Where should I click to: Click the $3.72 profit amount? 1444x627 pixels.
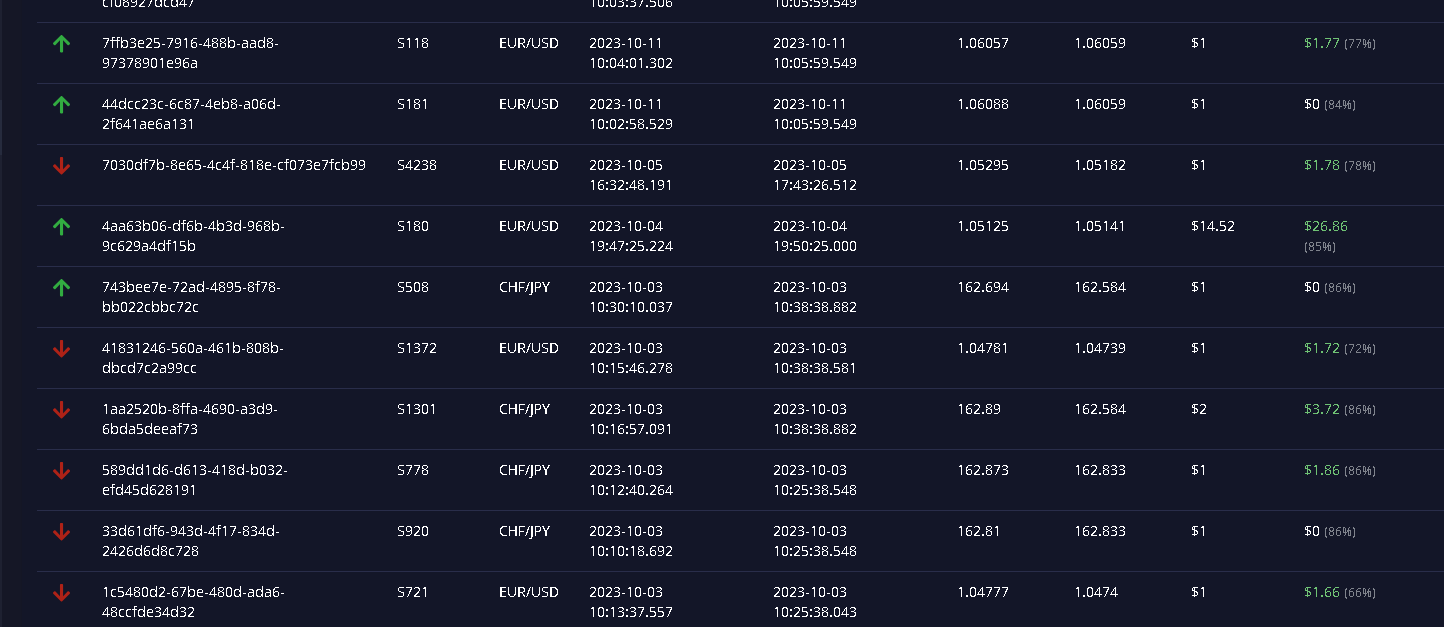pos(1321,409)
